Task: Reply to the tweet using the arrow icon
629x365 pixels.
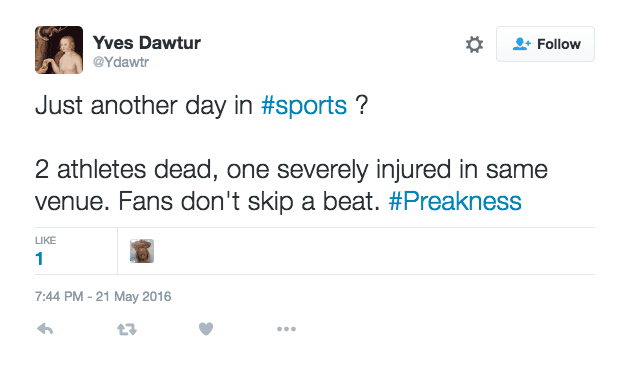Action: point(45,329)
